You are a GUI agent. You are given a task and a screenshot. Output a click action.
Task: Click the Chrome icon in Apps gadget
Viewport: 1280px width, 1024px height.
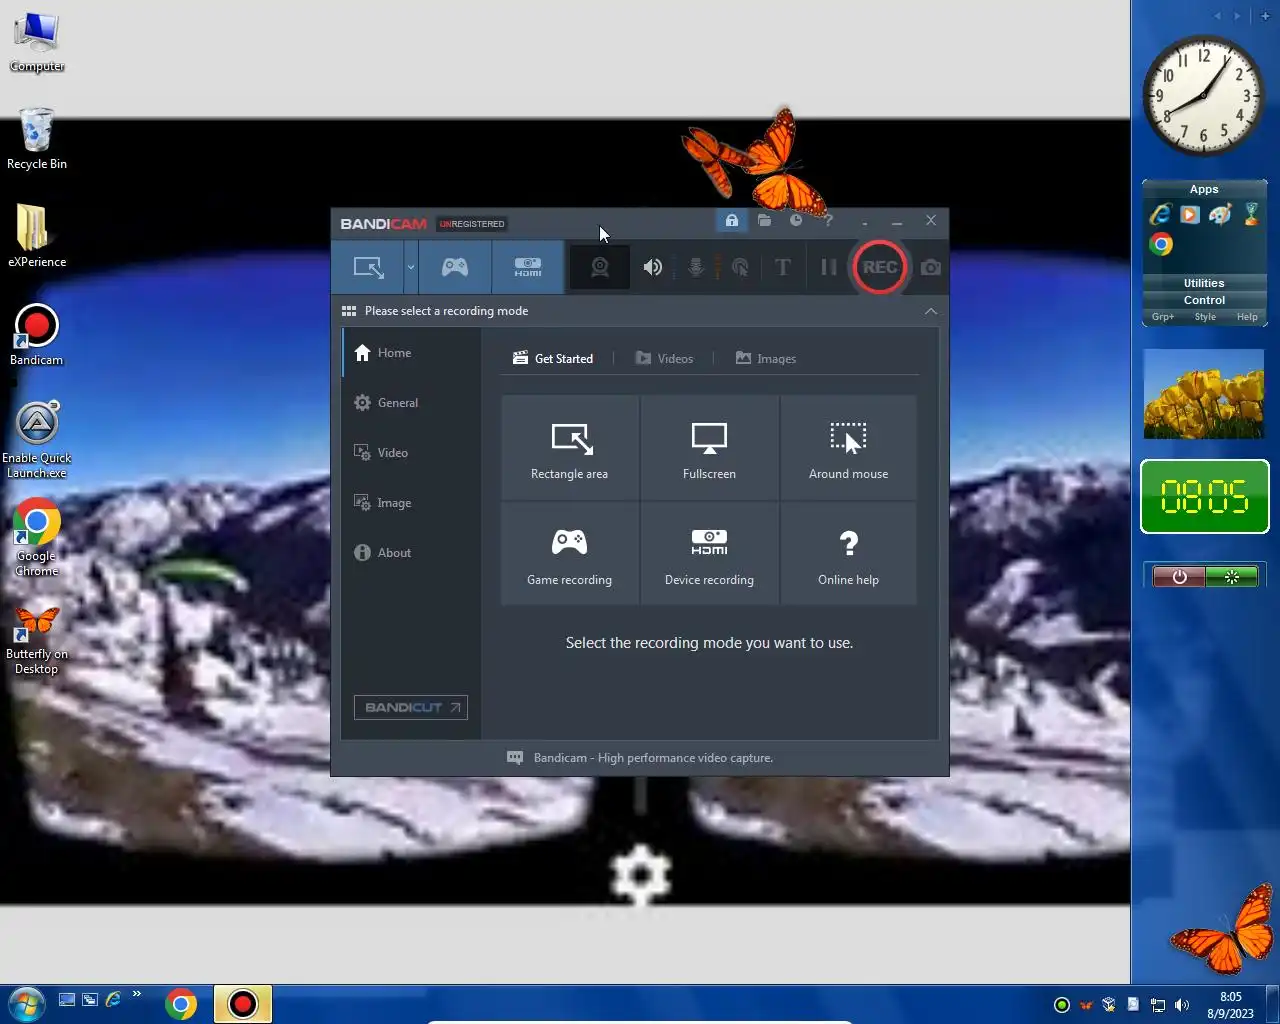(1161, 244)
